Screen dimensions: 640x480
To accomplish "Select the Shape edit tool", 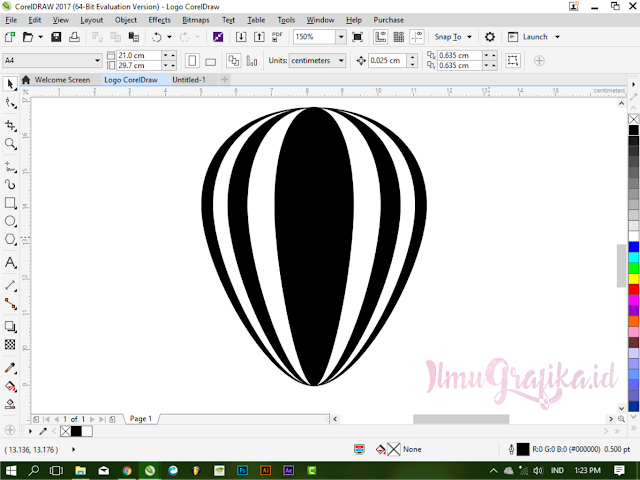I will tap(10, 103).
